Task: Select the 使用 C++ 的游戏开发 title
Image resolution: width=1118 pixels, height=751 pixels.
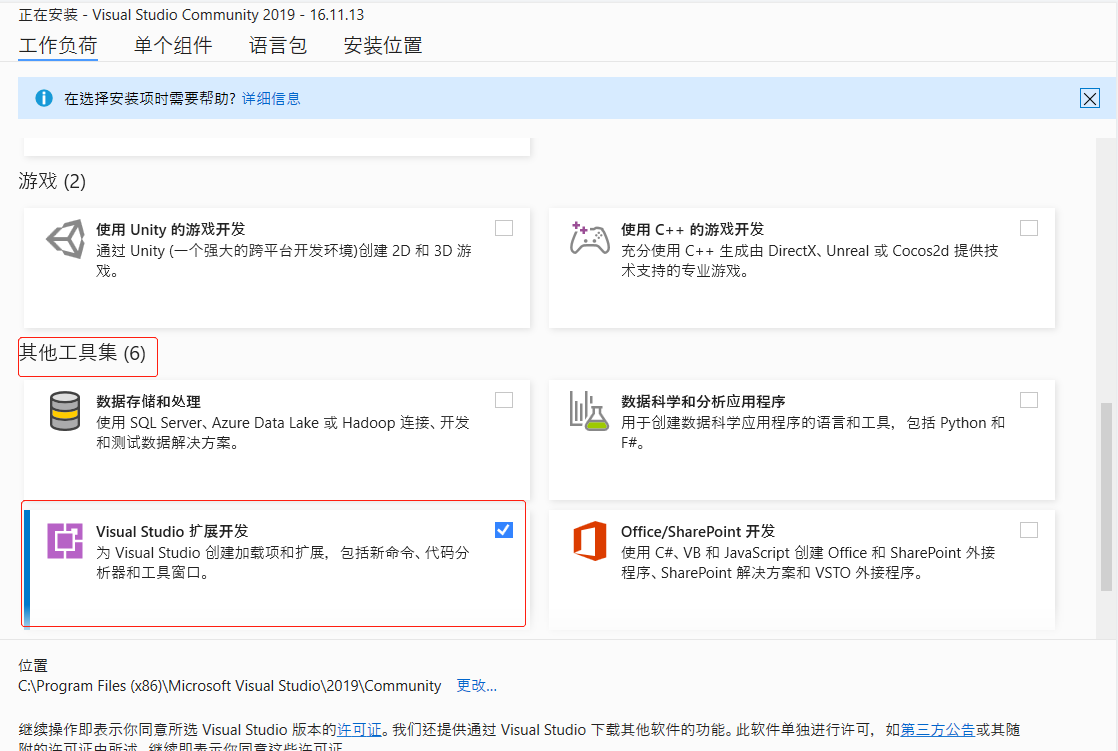Action: (692, 230)
